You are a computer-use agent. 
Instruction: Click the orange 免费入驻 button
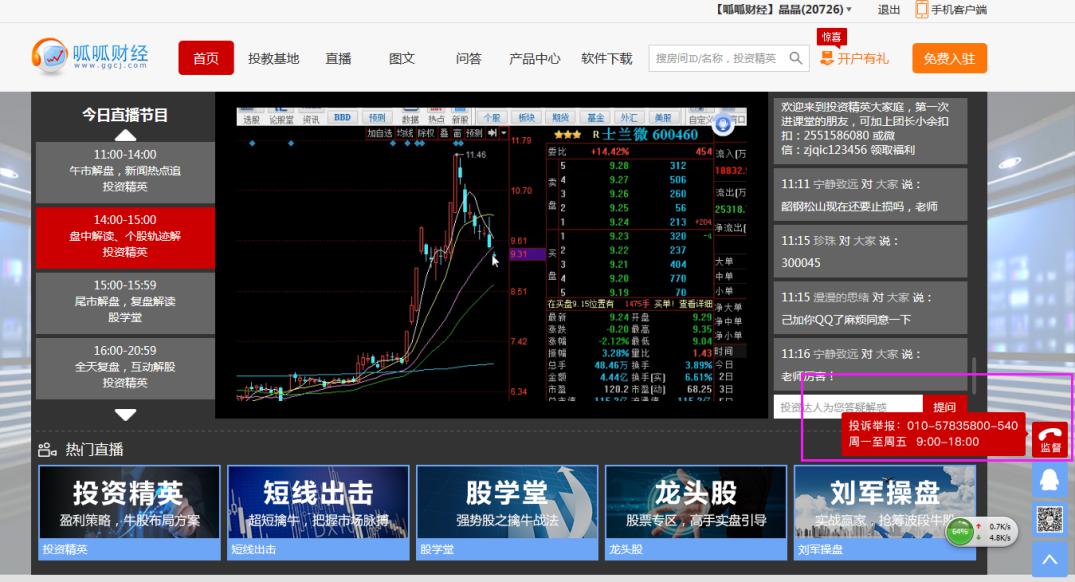[949, 58]
